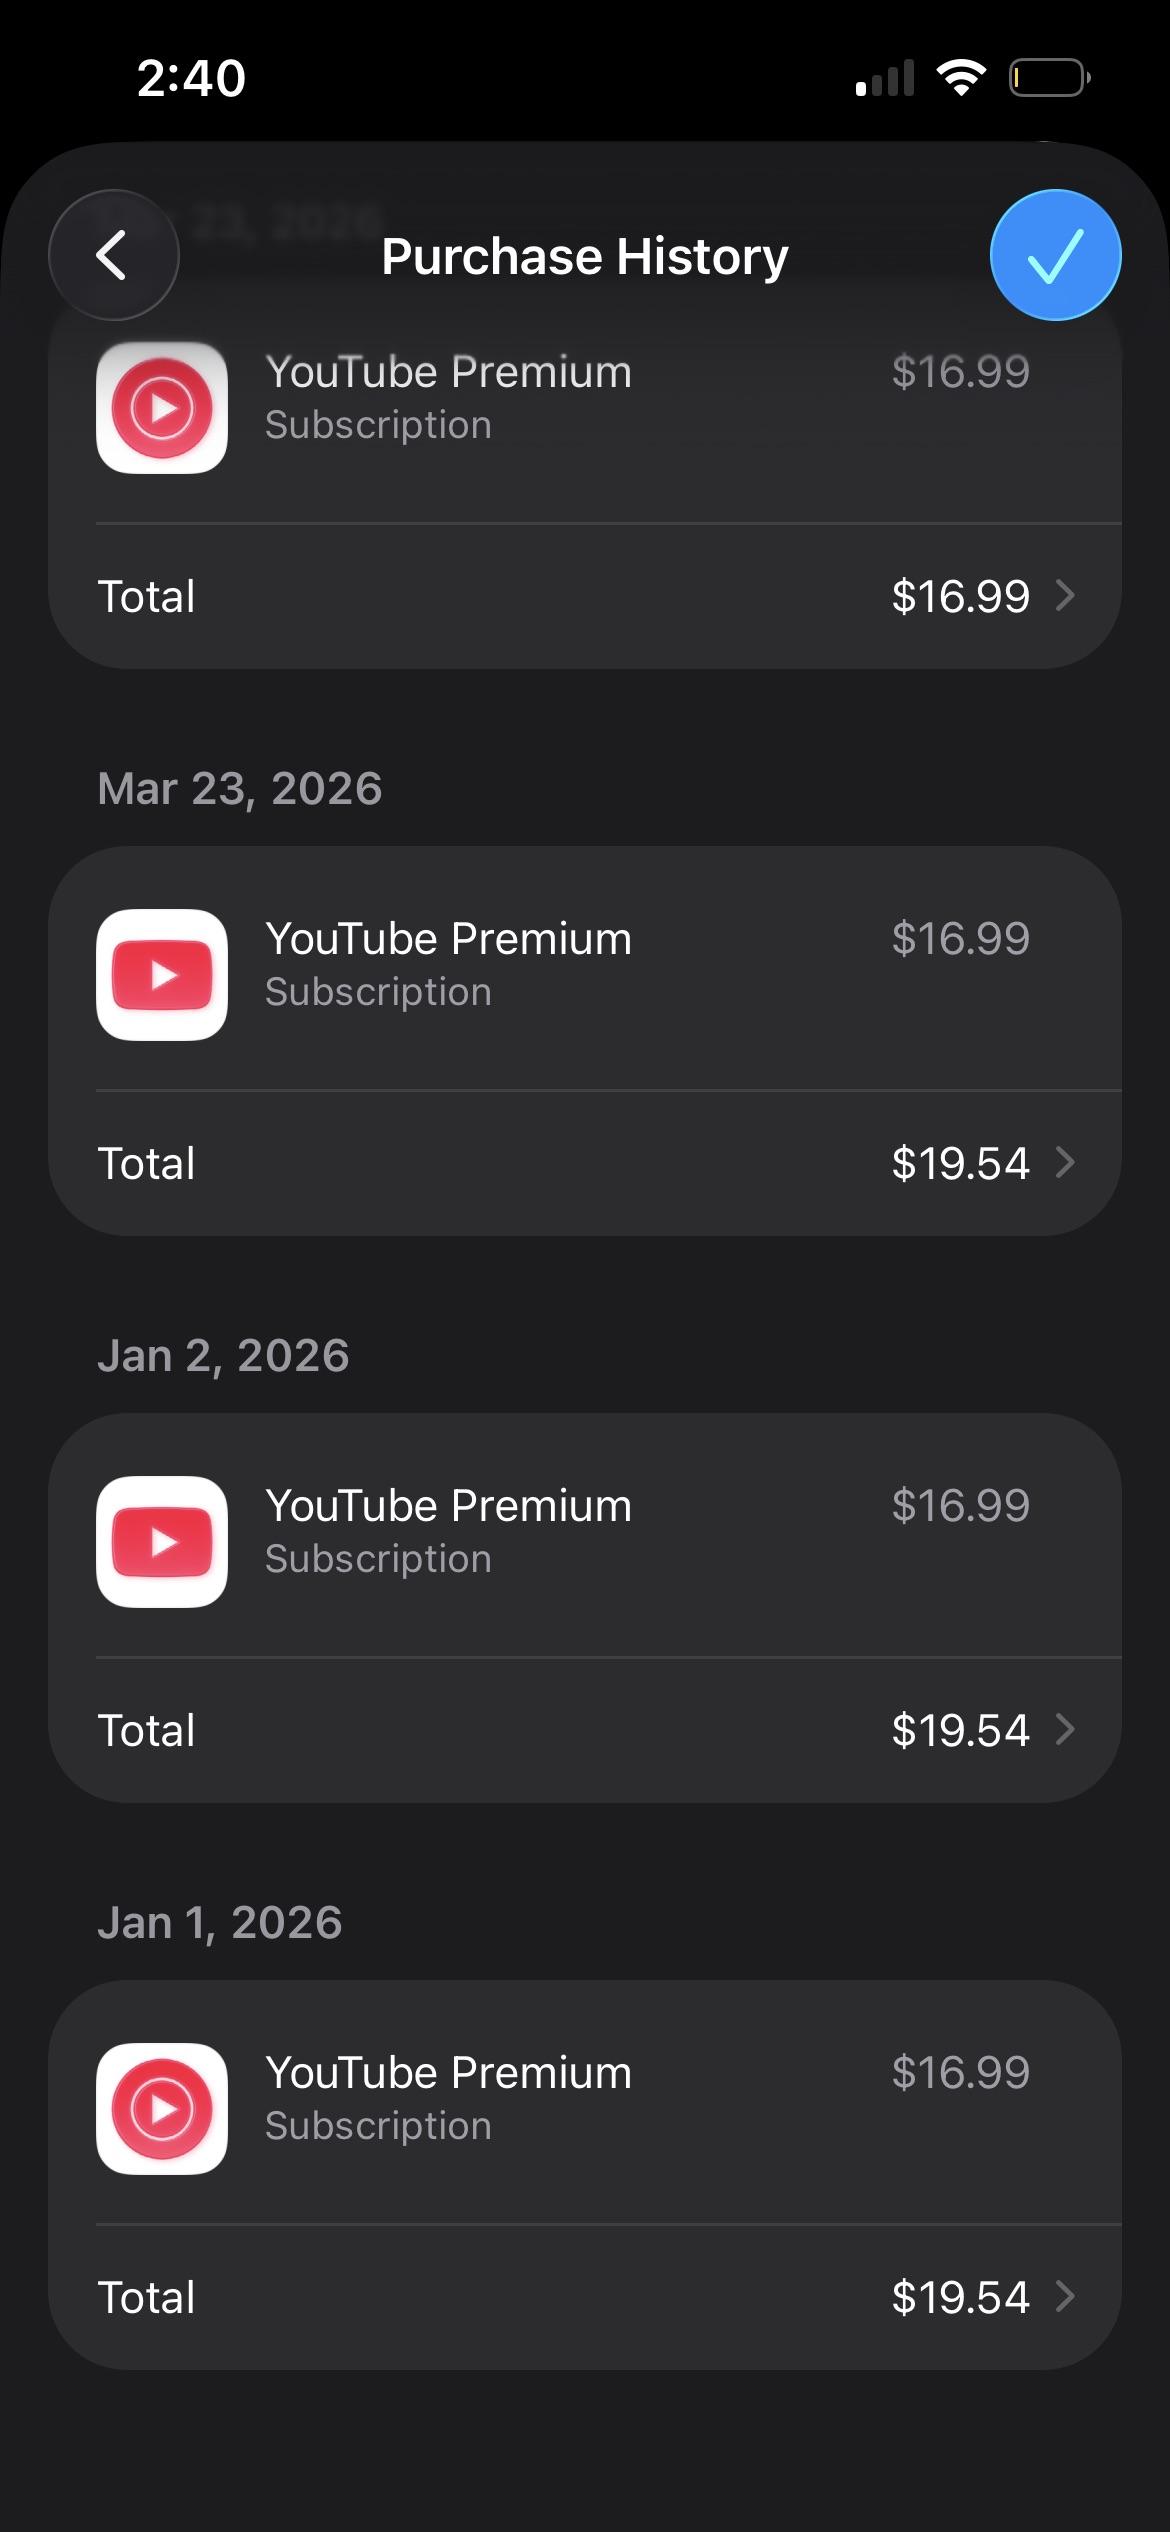Tap the Wi-Fi status icon

961,78
